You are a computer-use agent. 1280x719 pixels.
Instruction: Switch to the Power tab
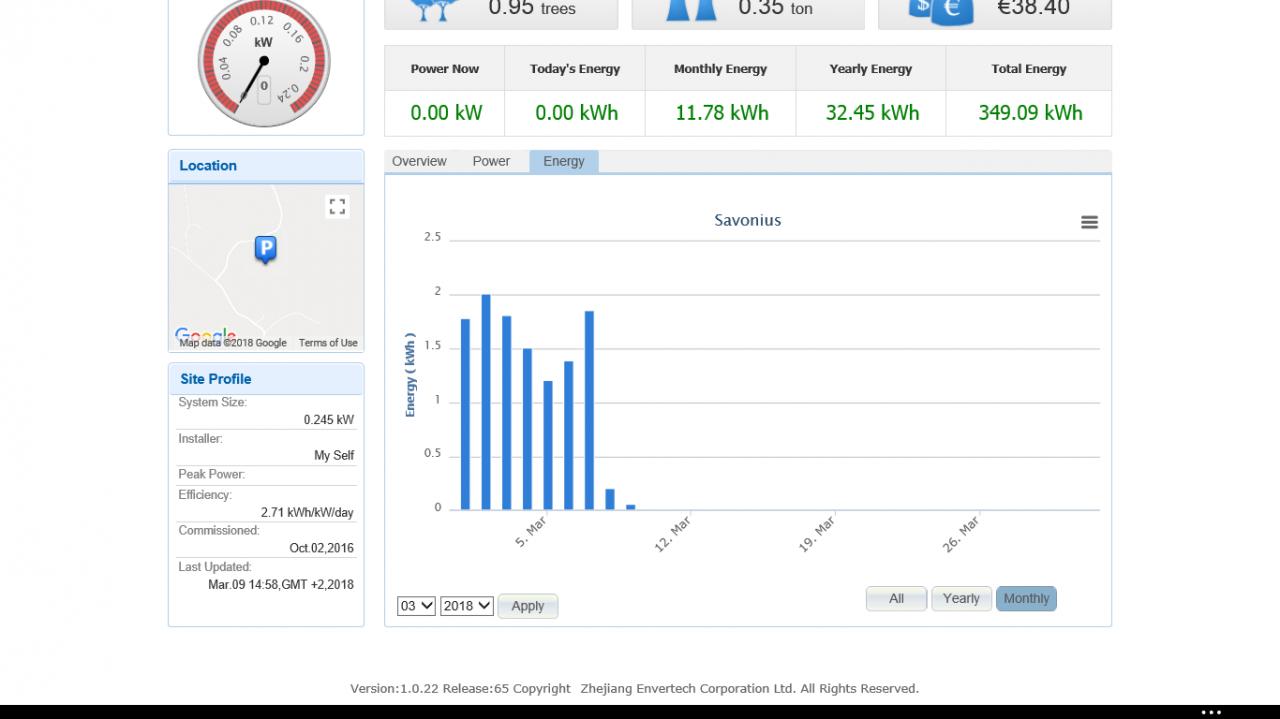coord(491,161)
